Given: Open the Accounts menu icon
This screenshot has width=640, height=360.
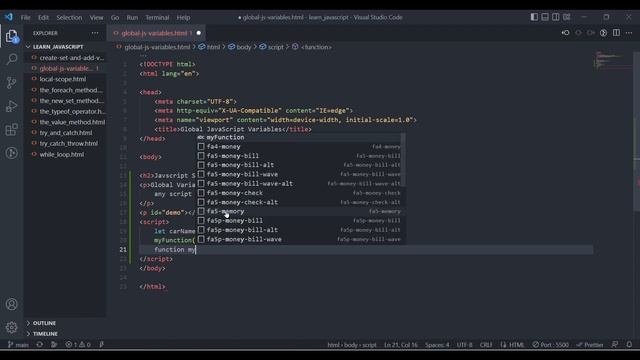Looking at the screenshot, I should click(x=11, y=304).
